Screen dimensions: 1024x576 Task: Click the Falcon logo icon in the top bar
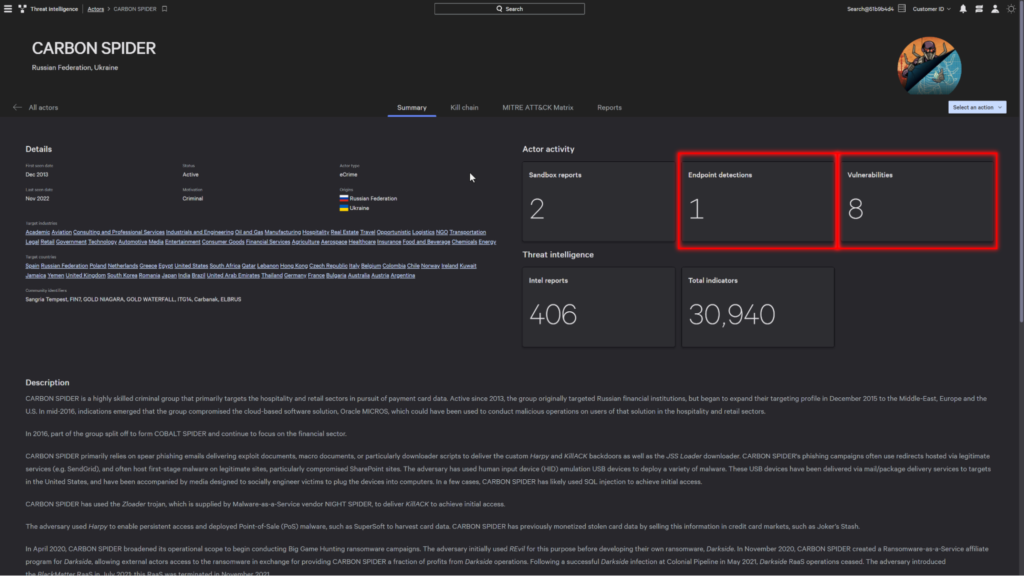(x=23, y=9)
